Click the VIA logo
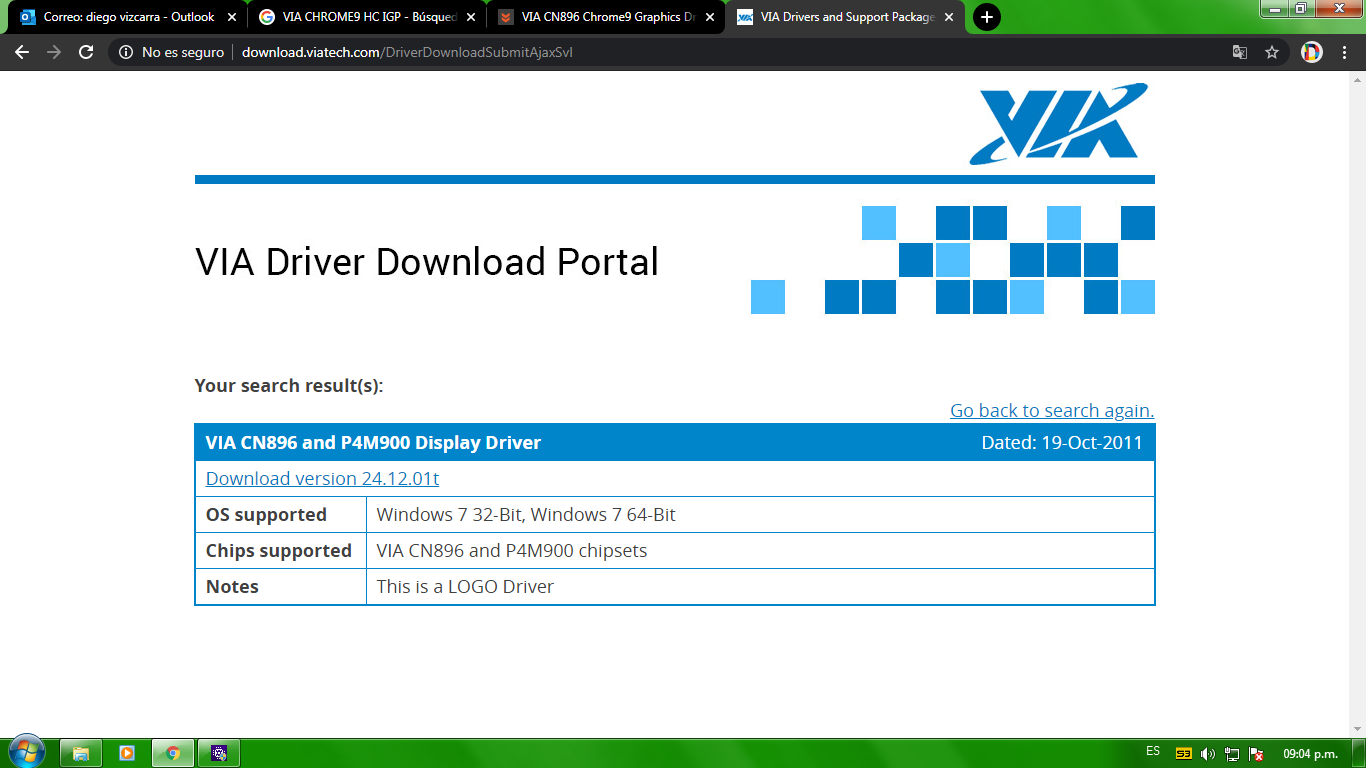The height and width of the screenshot is (768, 1366). tap(1059, 124)
